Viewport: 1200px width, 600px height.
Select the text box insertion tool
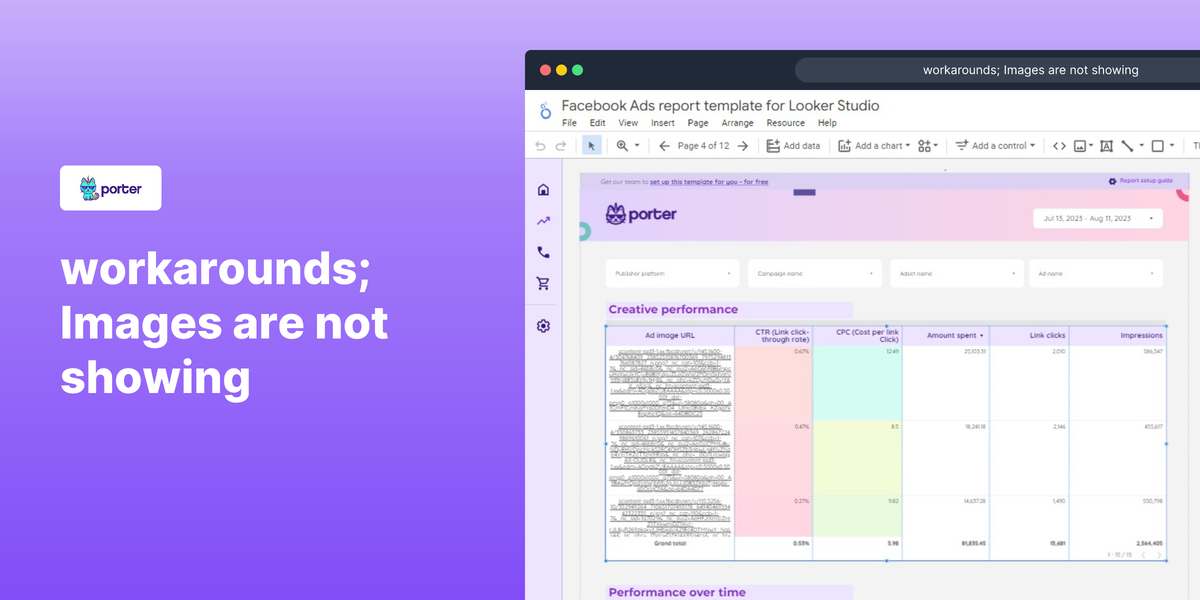tap(1106, 145)
